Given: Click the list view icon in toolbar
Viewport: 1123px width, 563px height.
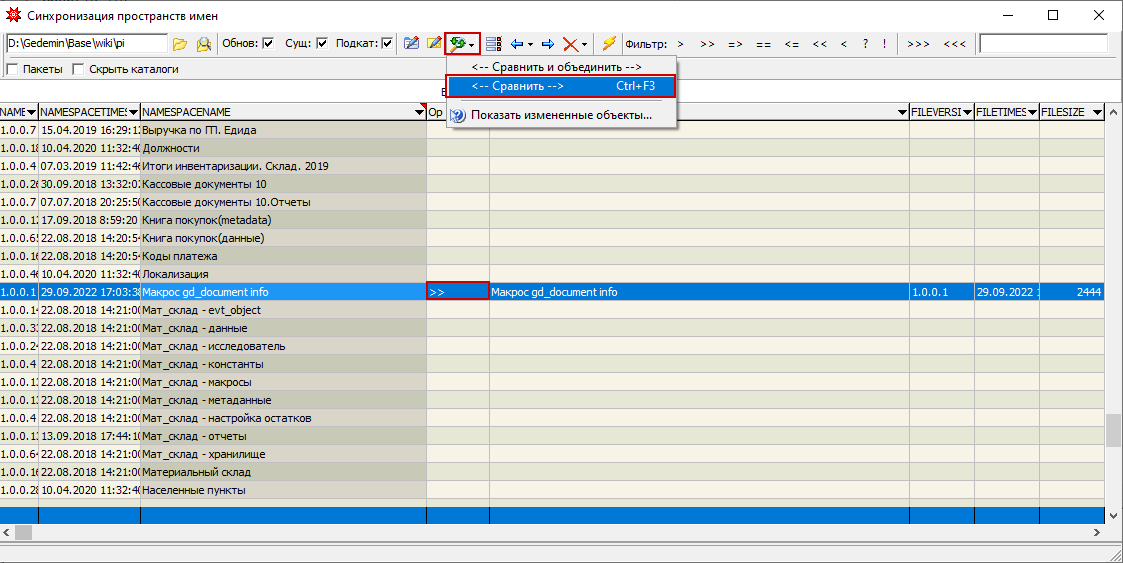Looking at the screenshot, I should pyautogui.click(x=493, y=44).
